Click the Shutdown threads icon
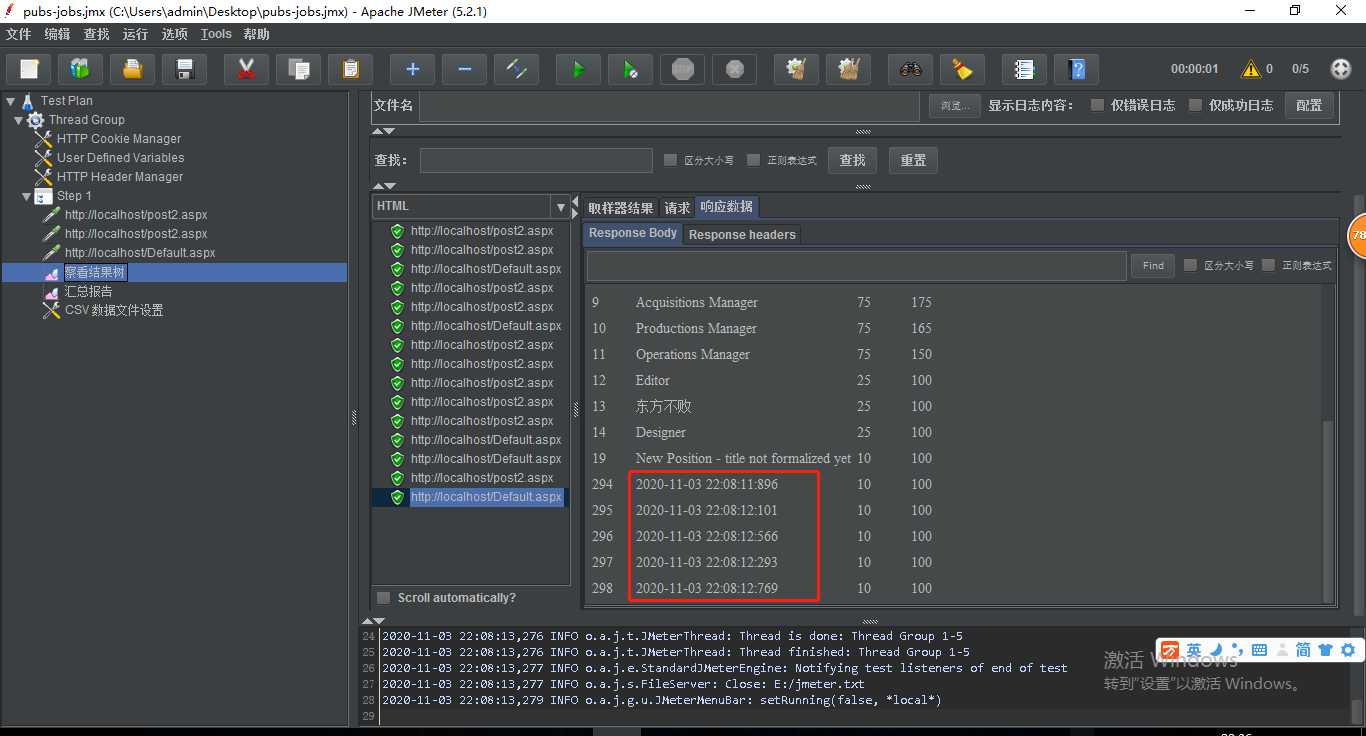This screenshot has height=736, width=1366. click(735, 69)
